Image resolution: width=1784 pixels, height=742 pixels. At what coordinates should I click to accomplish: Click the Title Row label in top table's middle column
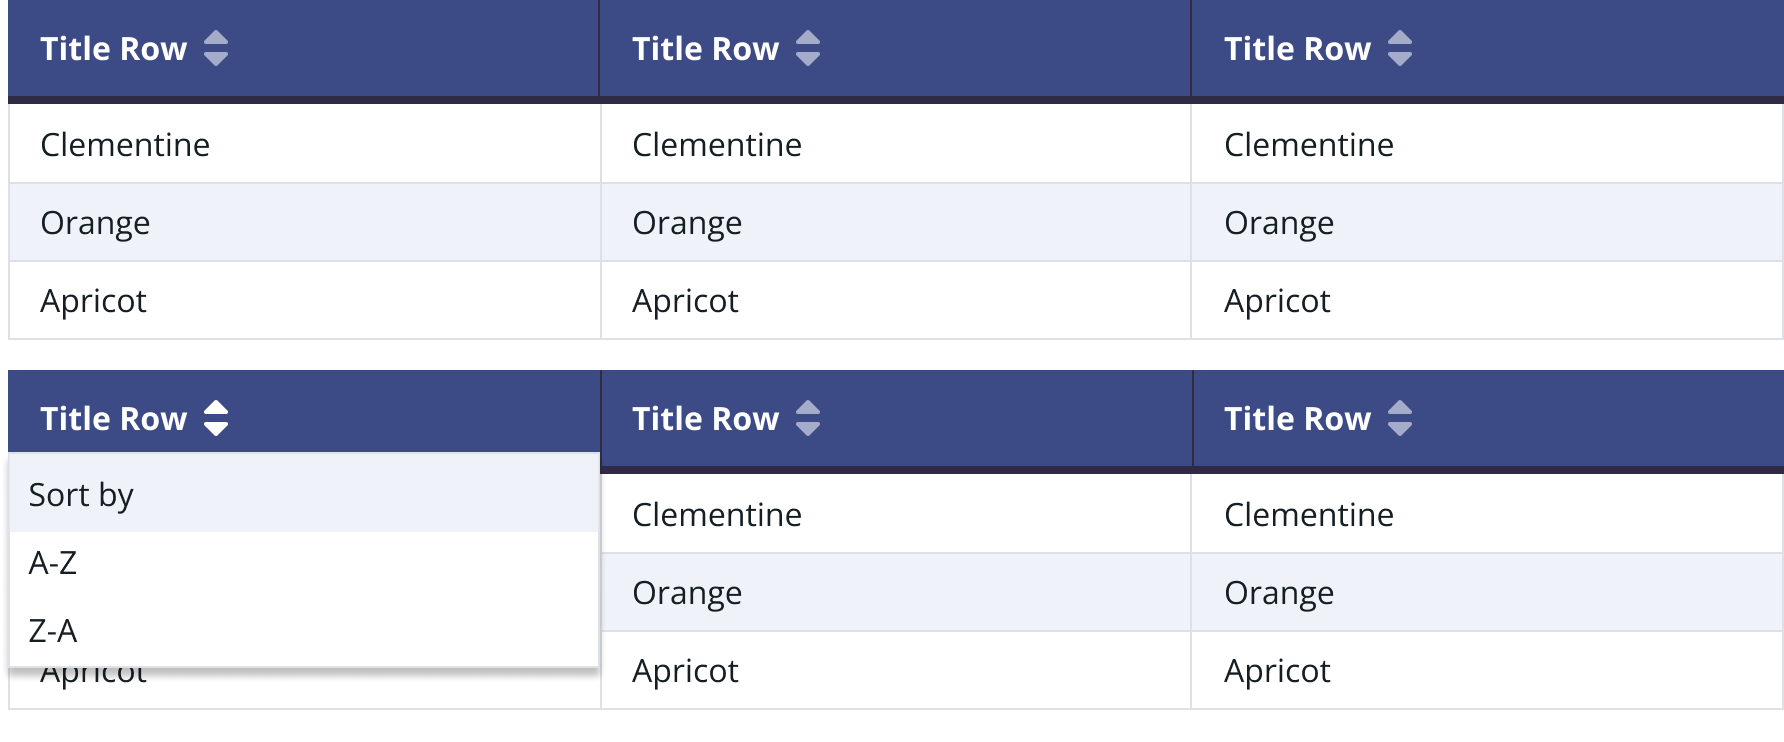pos(705,49)
